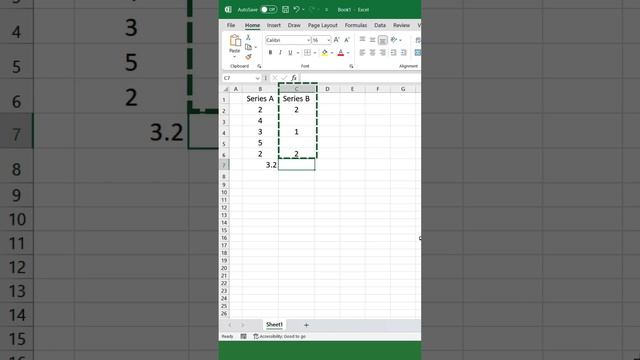Toggle Italic formatting
Image resolution: width=640 pixels, height=360 pixels.
(x=280, y=53)
